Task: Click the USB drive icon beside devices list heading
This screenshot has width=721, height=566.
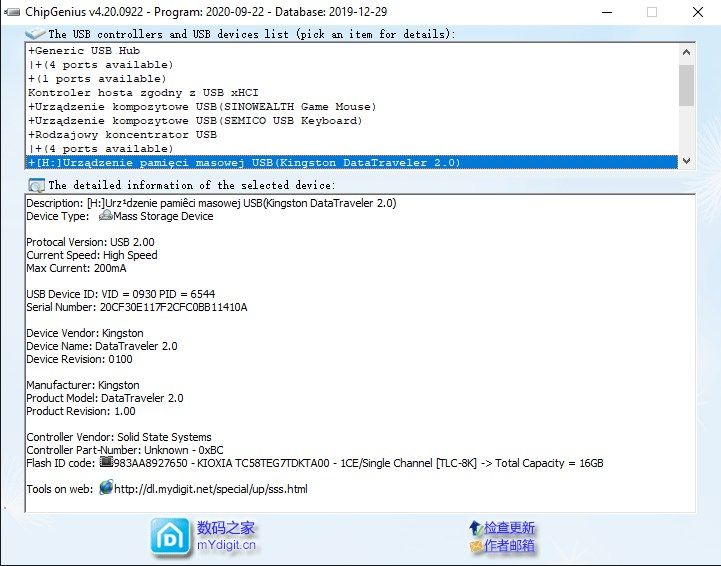Action: coord(35,34)
